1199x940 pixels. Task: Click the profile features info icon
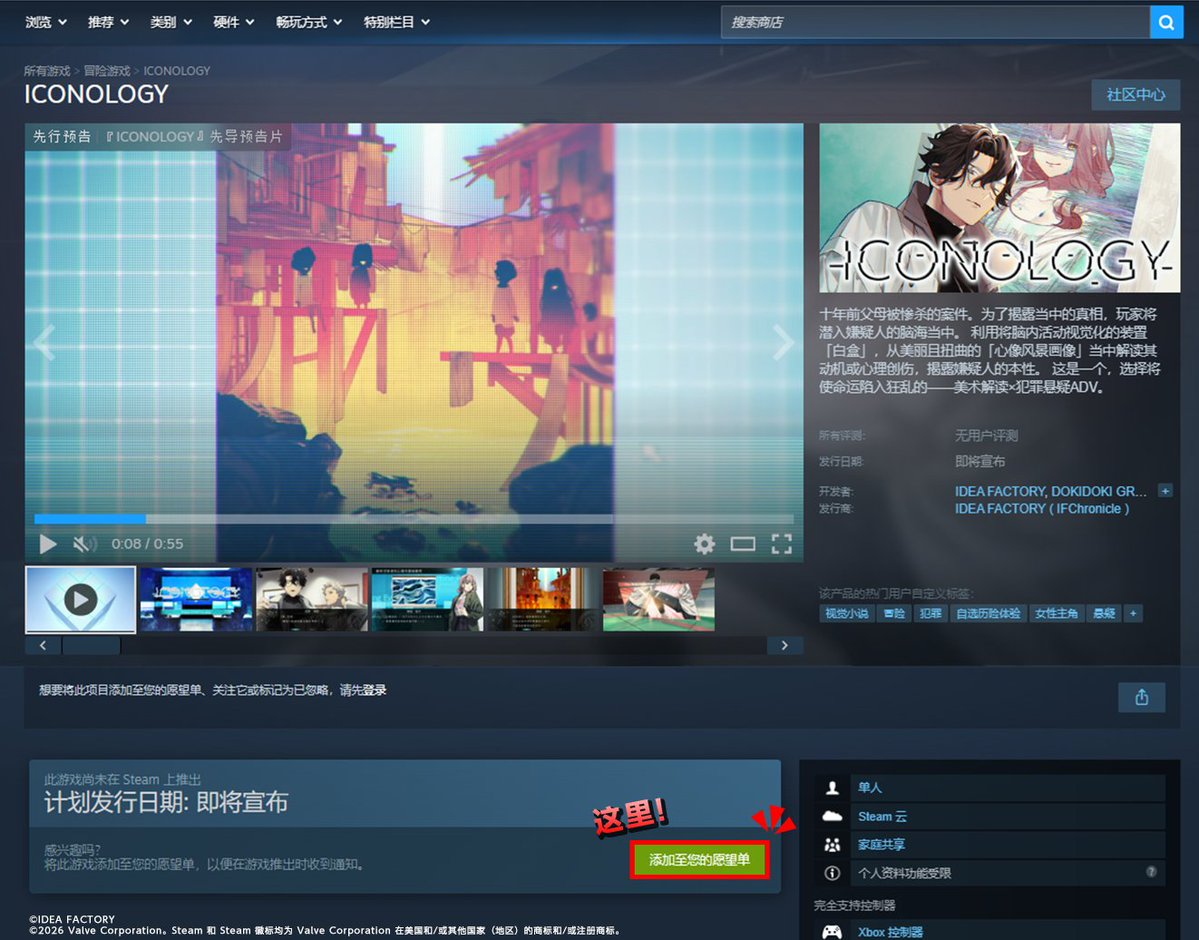point(832,873)
